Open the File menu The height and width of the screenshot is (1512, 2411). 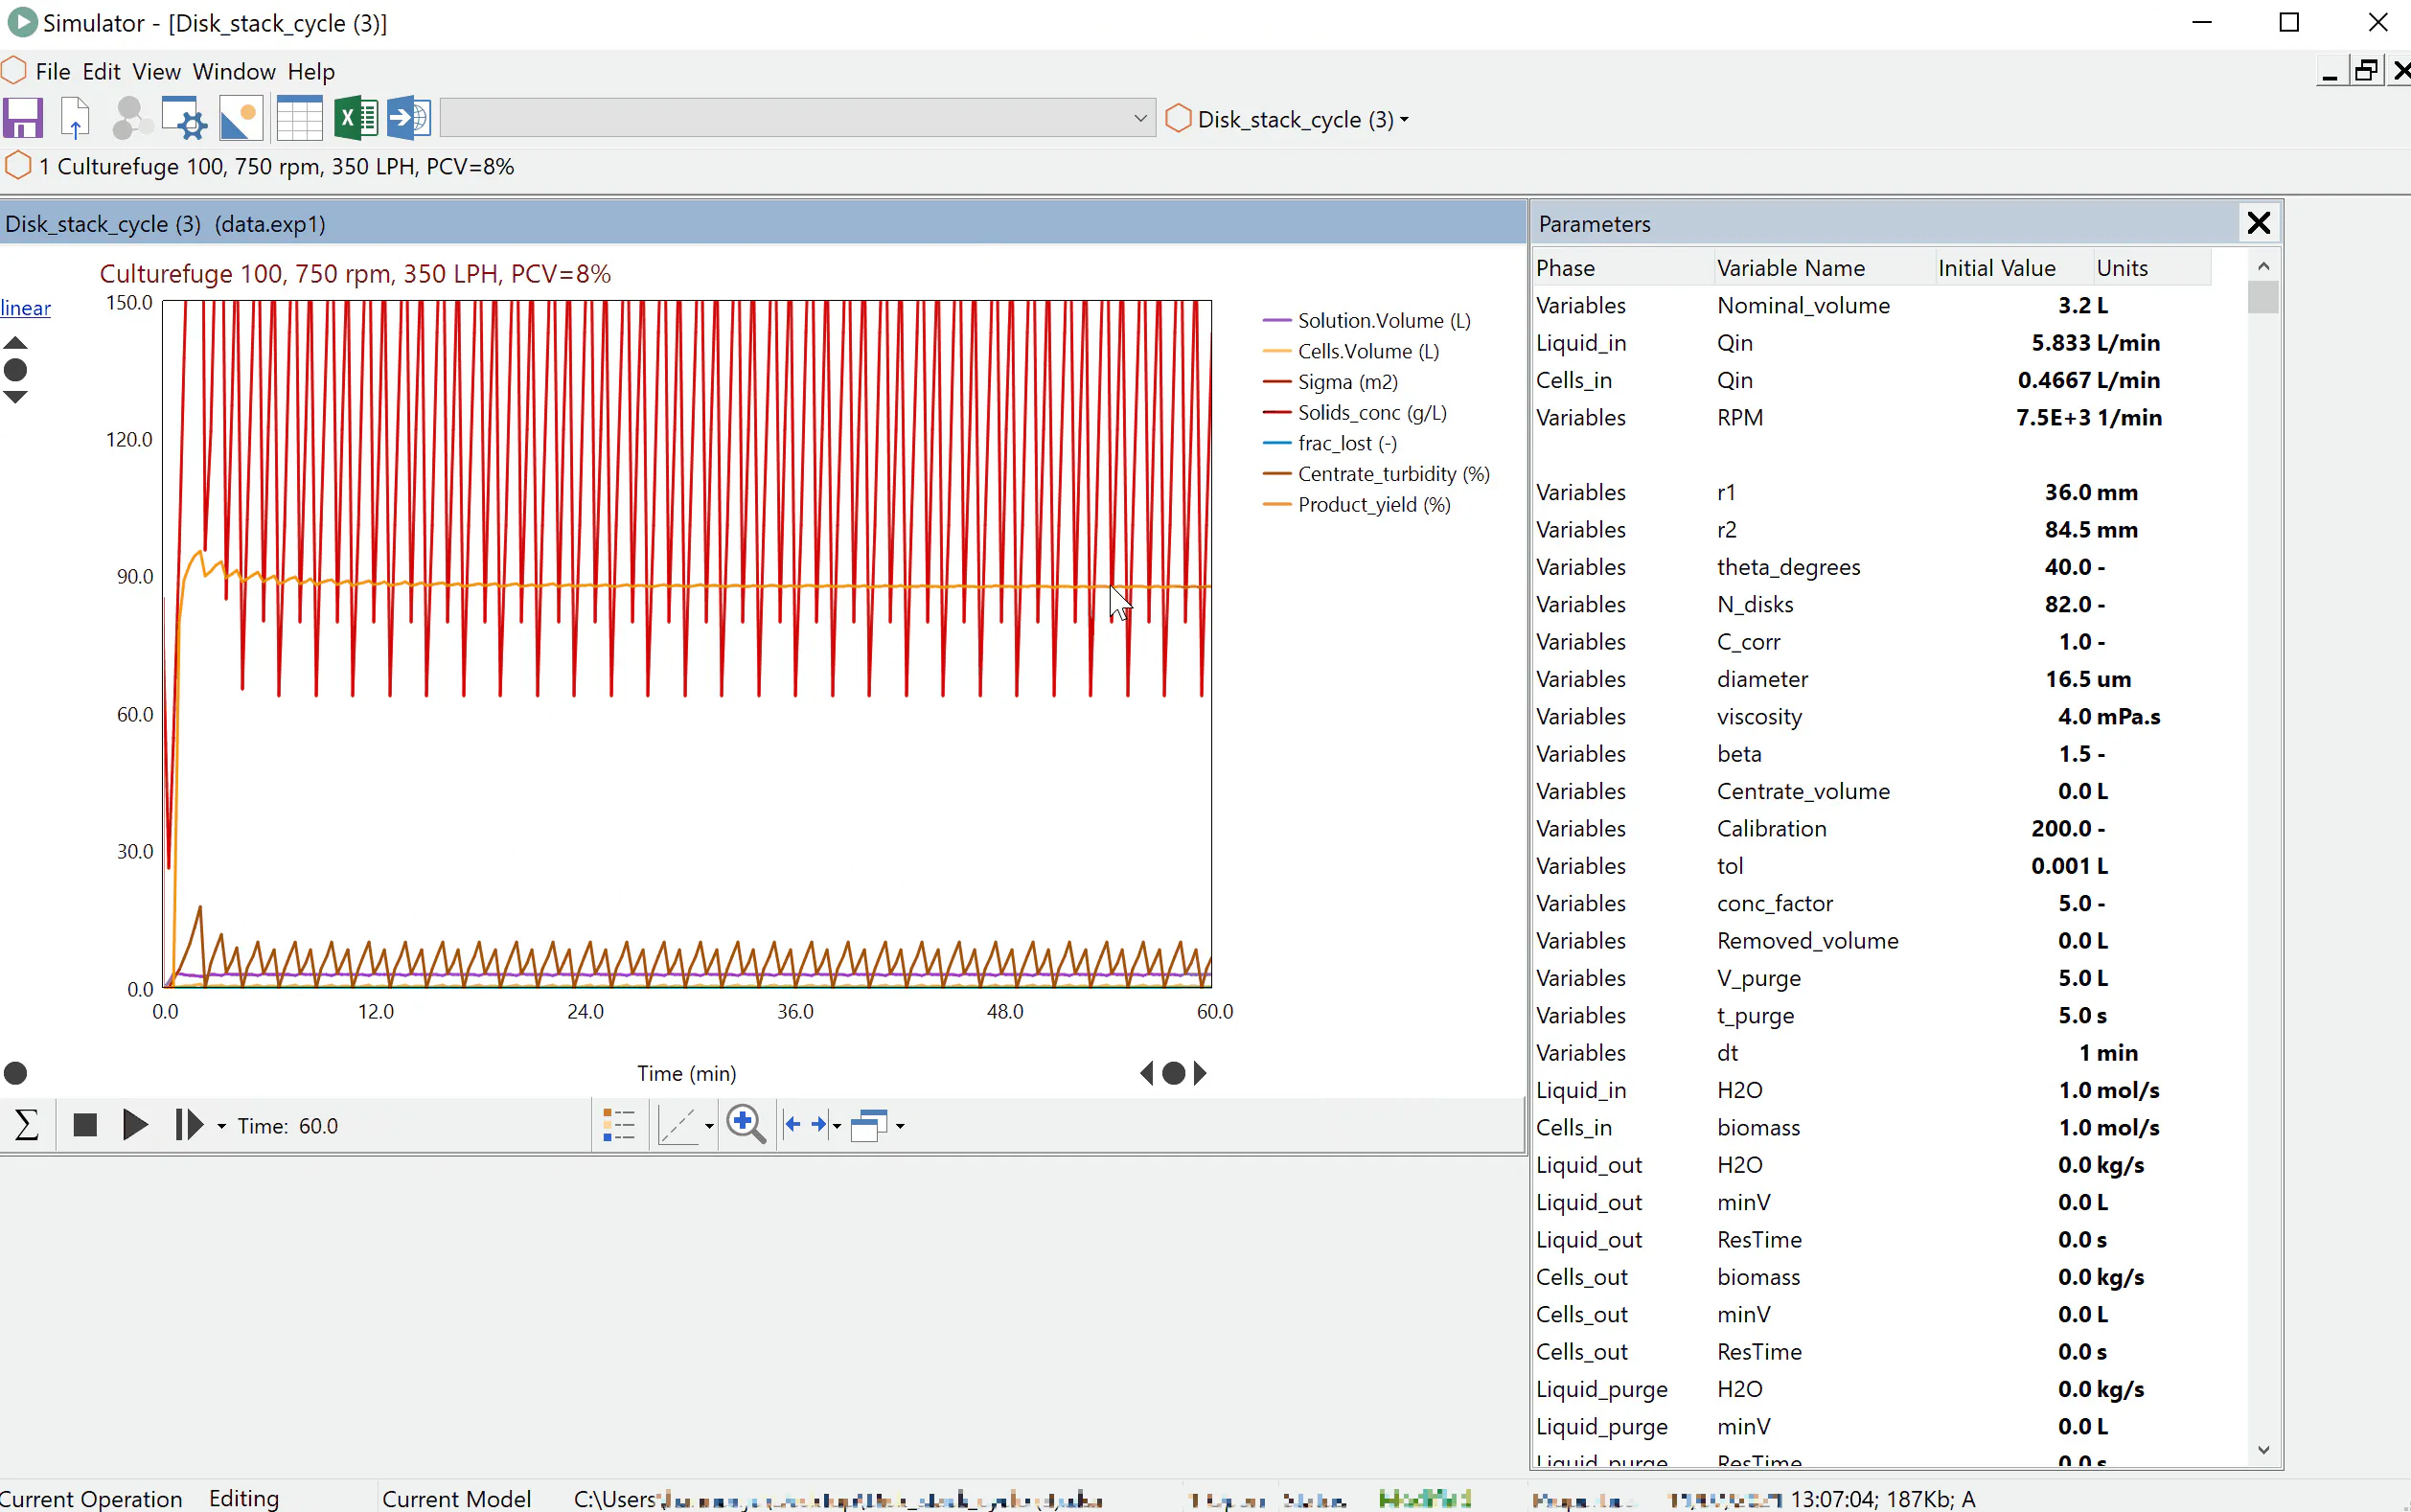pos(53,71)
